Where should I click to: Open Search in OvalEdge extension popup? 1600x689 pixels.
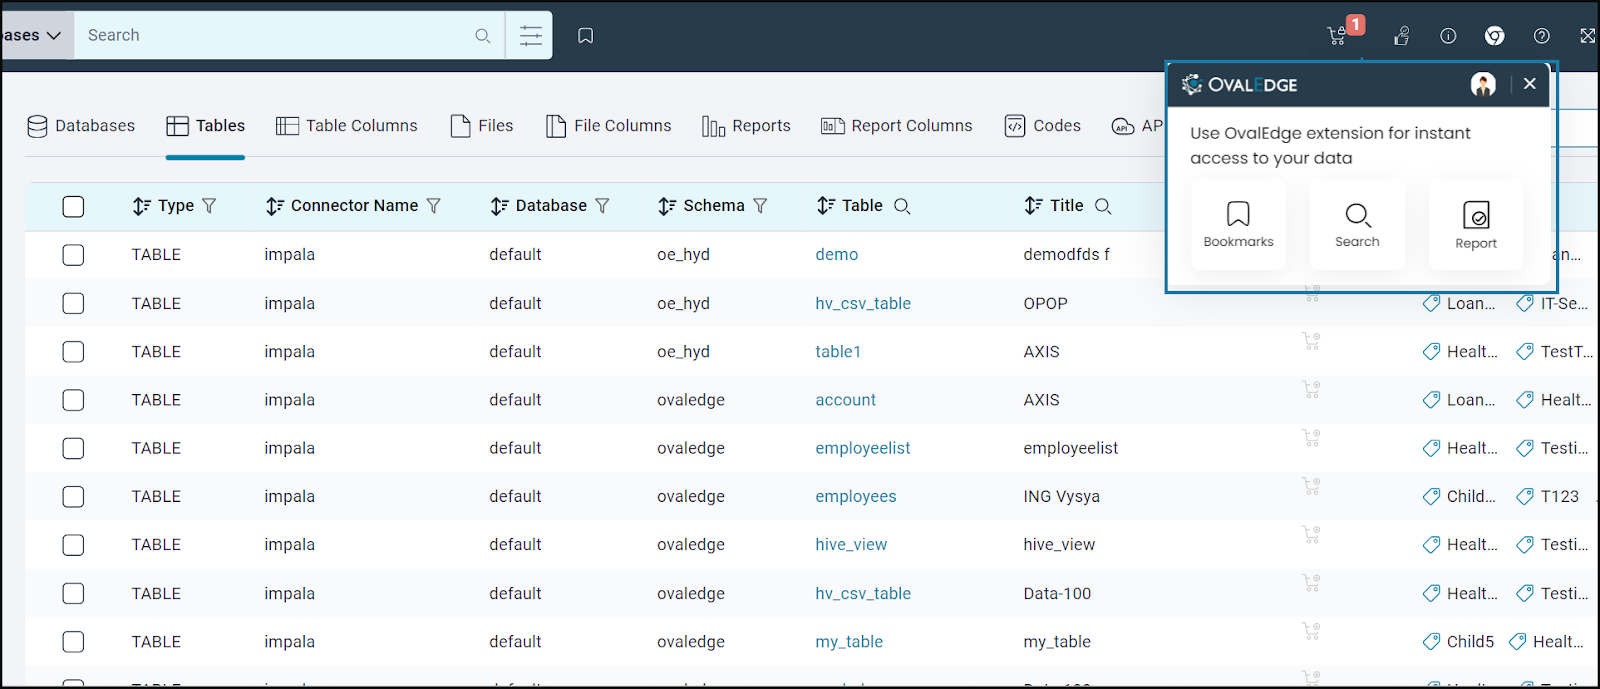pyautogui.click(x=1357, y=225)
